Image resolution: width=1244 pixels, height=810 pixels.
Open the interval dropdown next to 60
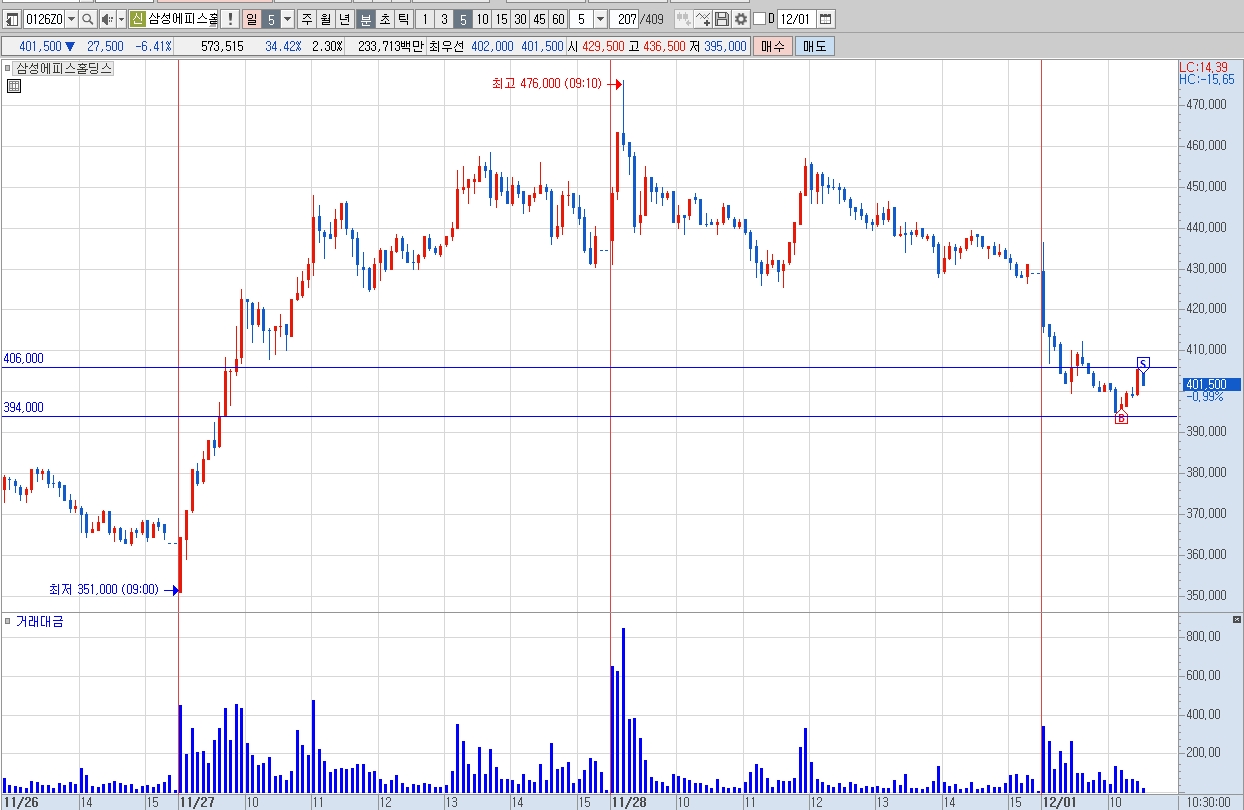600,19
